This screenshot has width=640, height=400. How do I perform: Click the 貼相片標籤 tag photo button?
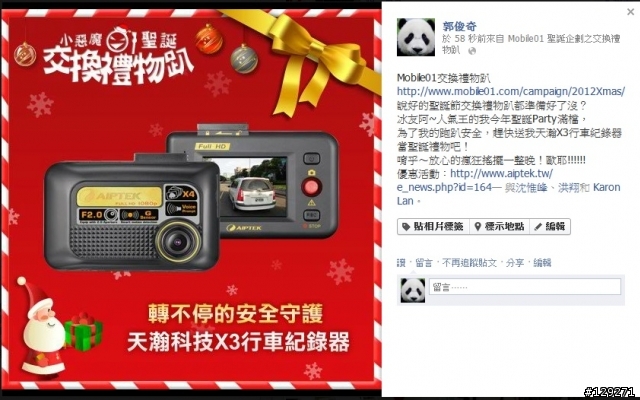[433, 227]
